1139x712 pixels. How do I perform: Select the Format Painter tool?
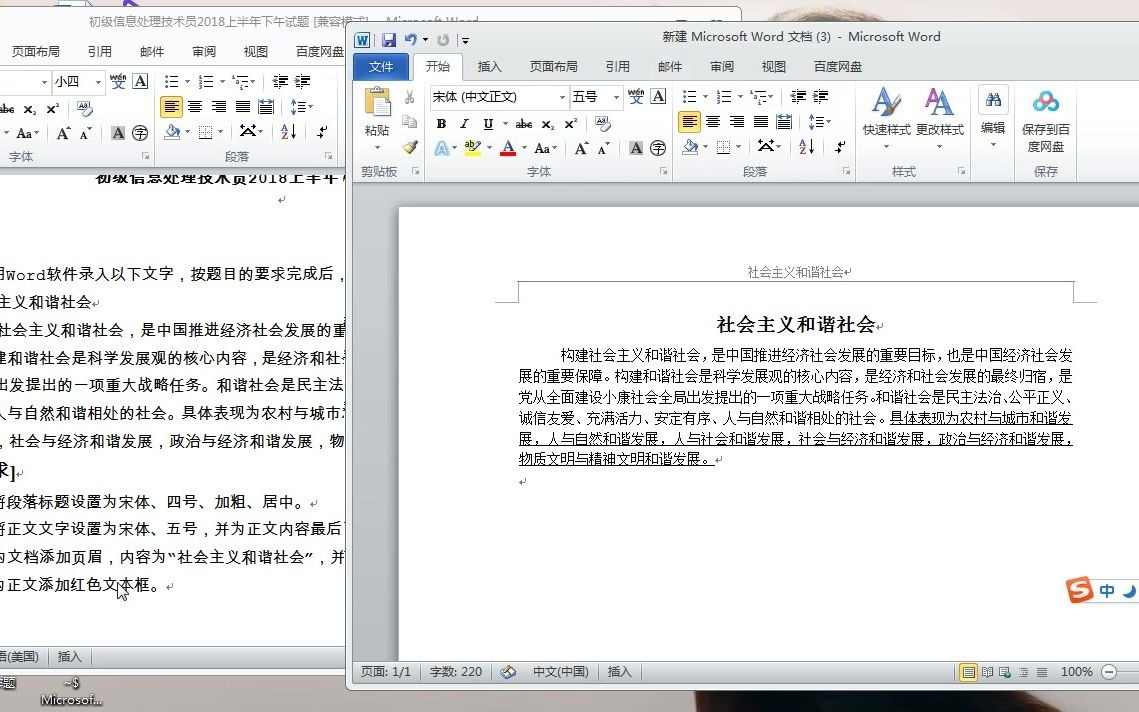pyautogui.click(x=410, y=147)
